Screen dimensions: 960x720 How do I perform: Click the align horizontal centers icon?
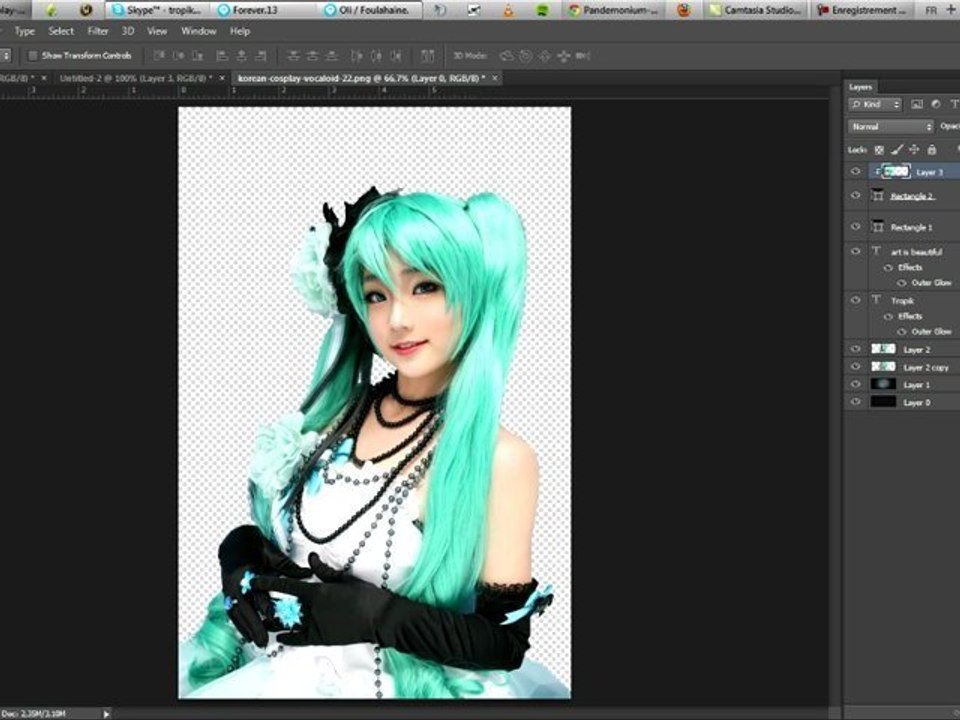pos(242,56)
